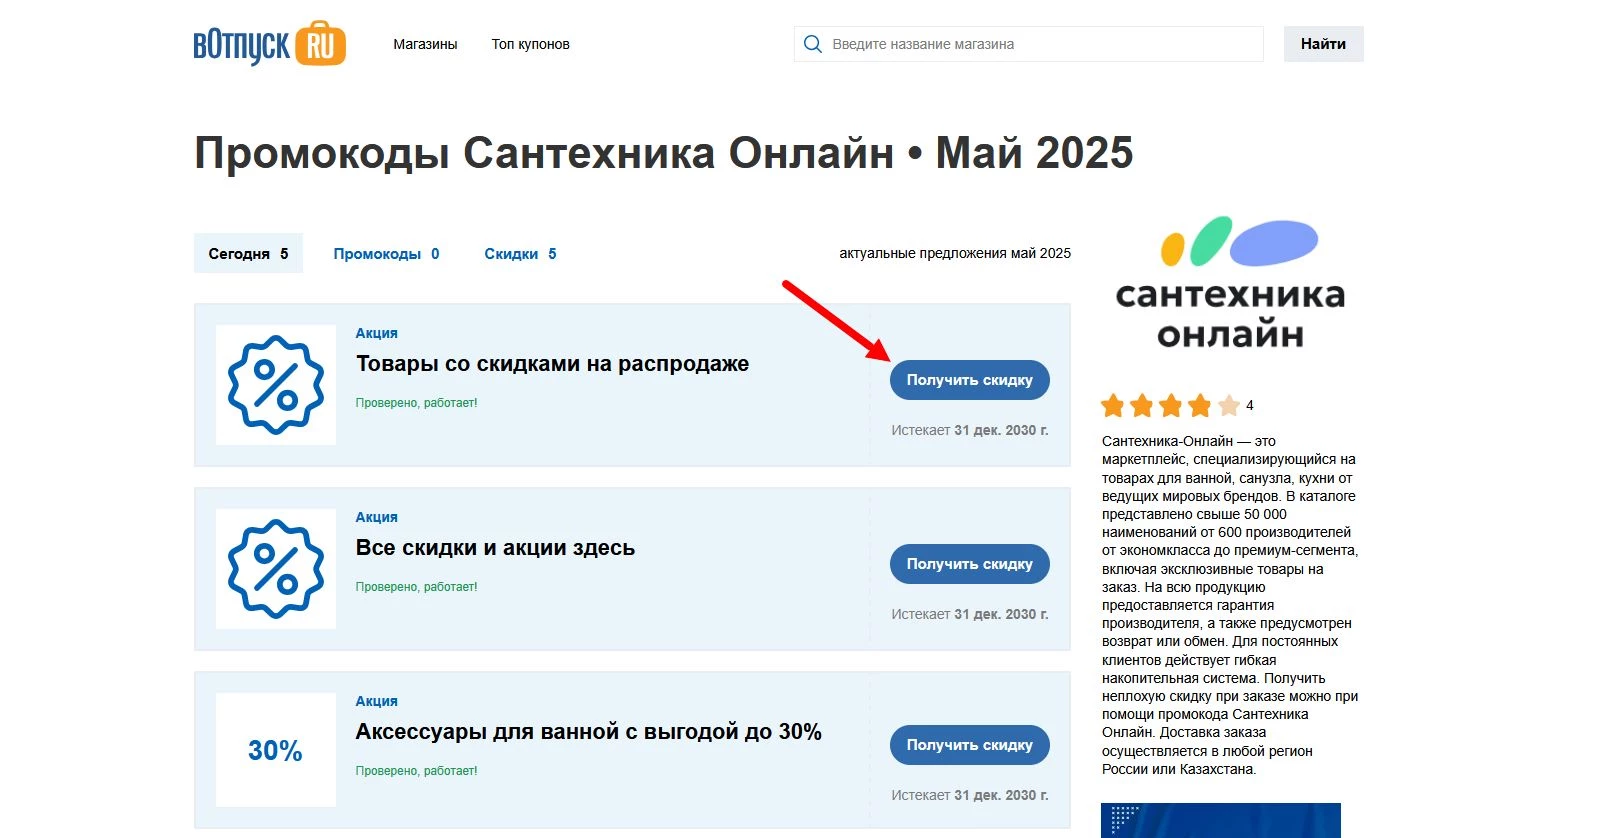Click the rating value 4 beside stars
The width and height of the screenshot is (1612, 838).
(1250, 405)
